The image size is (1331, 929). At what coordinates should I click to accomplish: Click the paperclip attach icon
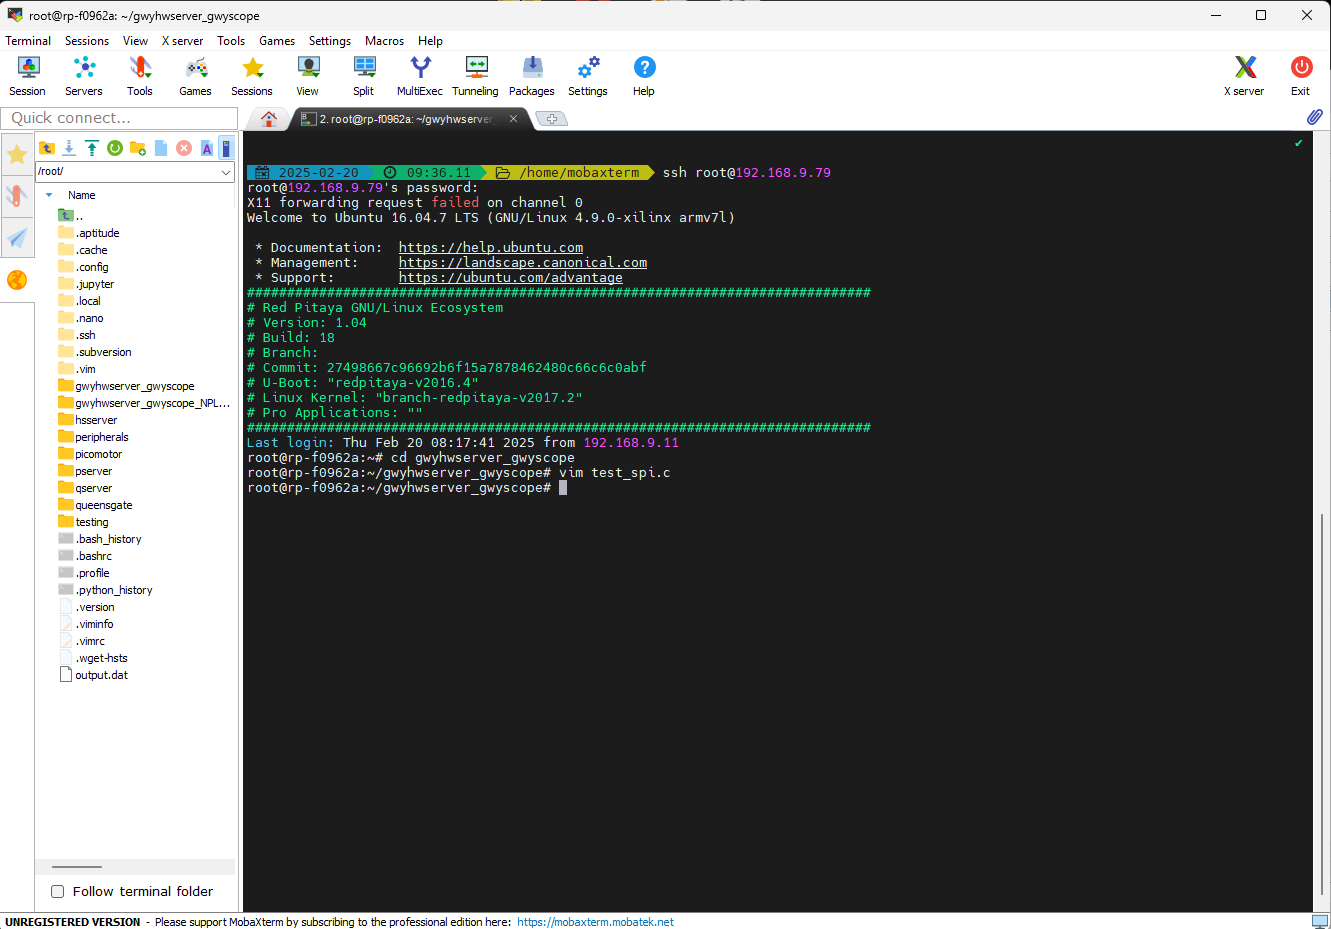click(x=1315, y=117)
